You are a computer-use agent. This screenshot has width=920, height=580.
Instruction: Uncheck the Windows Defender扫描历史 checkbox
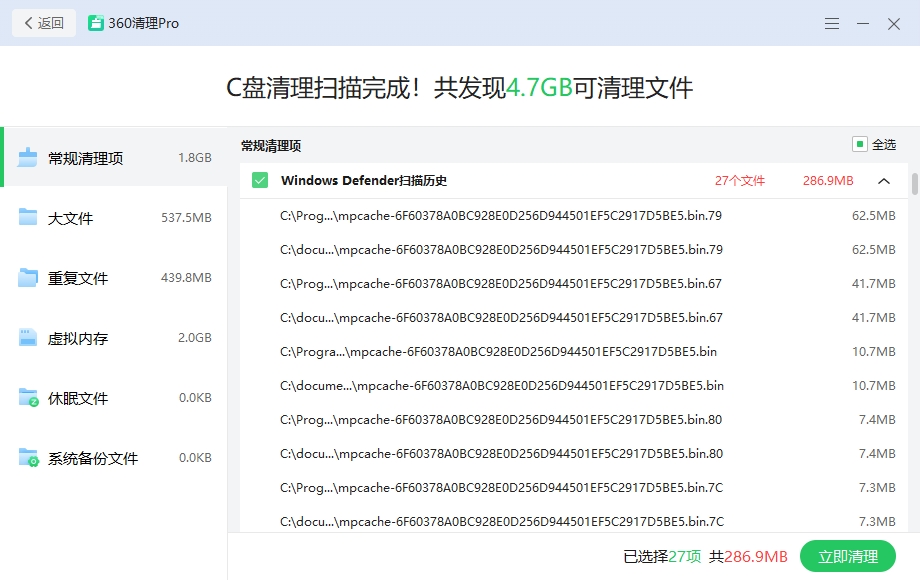tap(260, 181)
